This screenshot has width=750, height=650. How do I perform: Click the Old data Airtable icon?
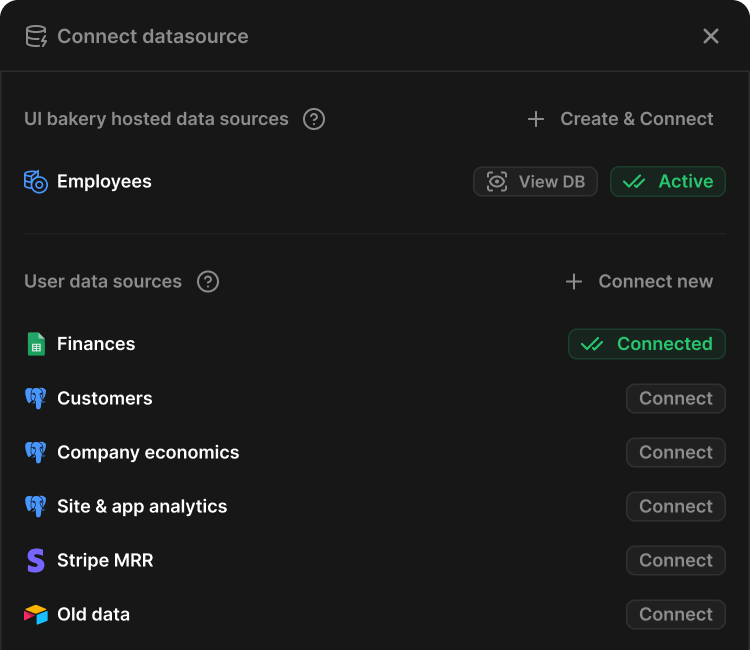pos(36,614)
